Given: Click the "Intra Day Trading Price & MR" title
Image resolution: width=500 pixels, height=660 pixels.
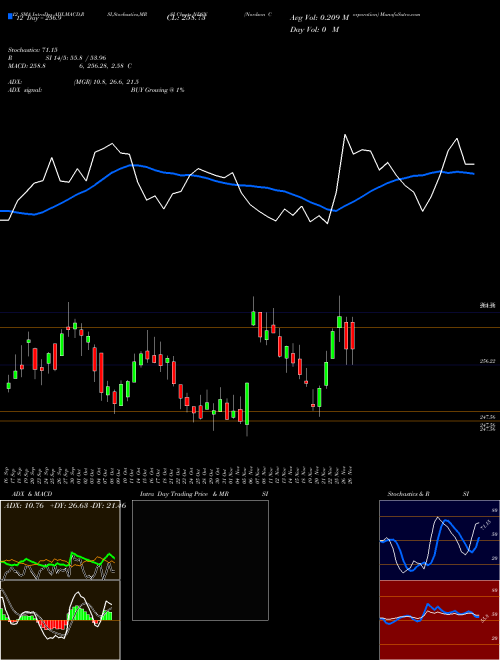Looking at the screenshot, I should coord(184,494).
